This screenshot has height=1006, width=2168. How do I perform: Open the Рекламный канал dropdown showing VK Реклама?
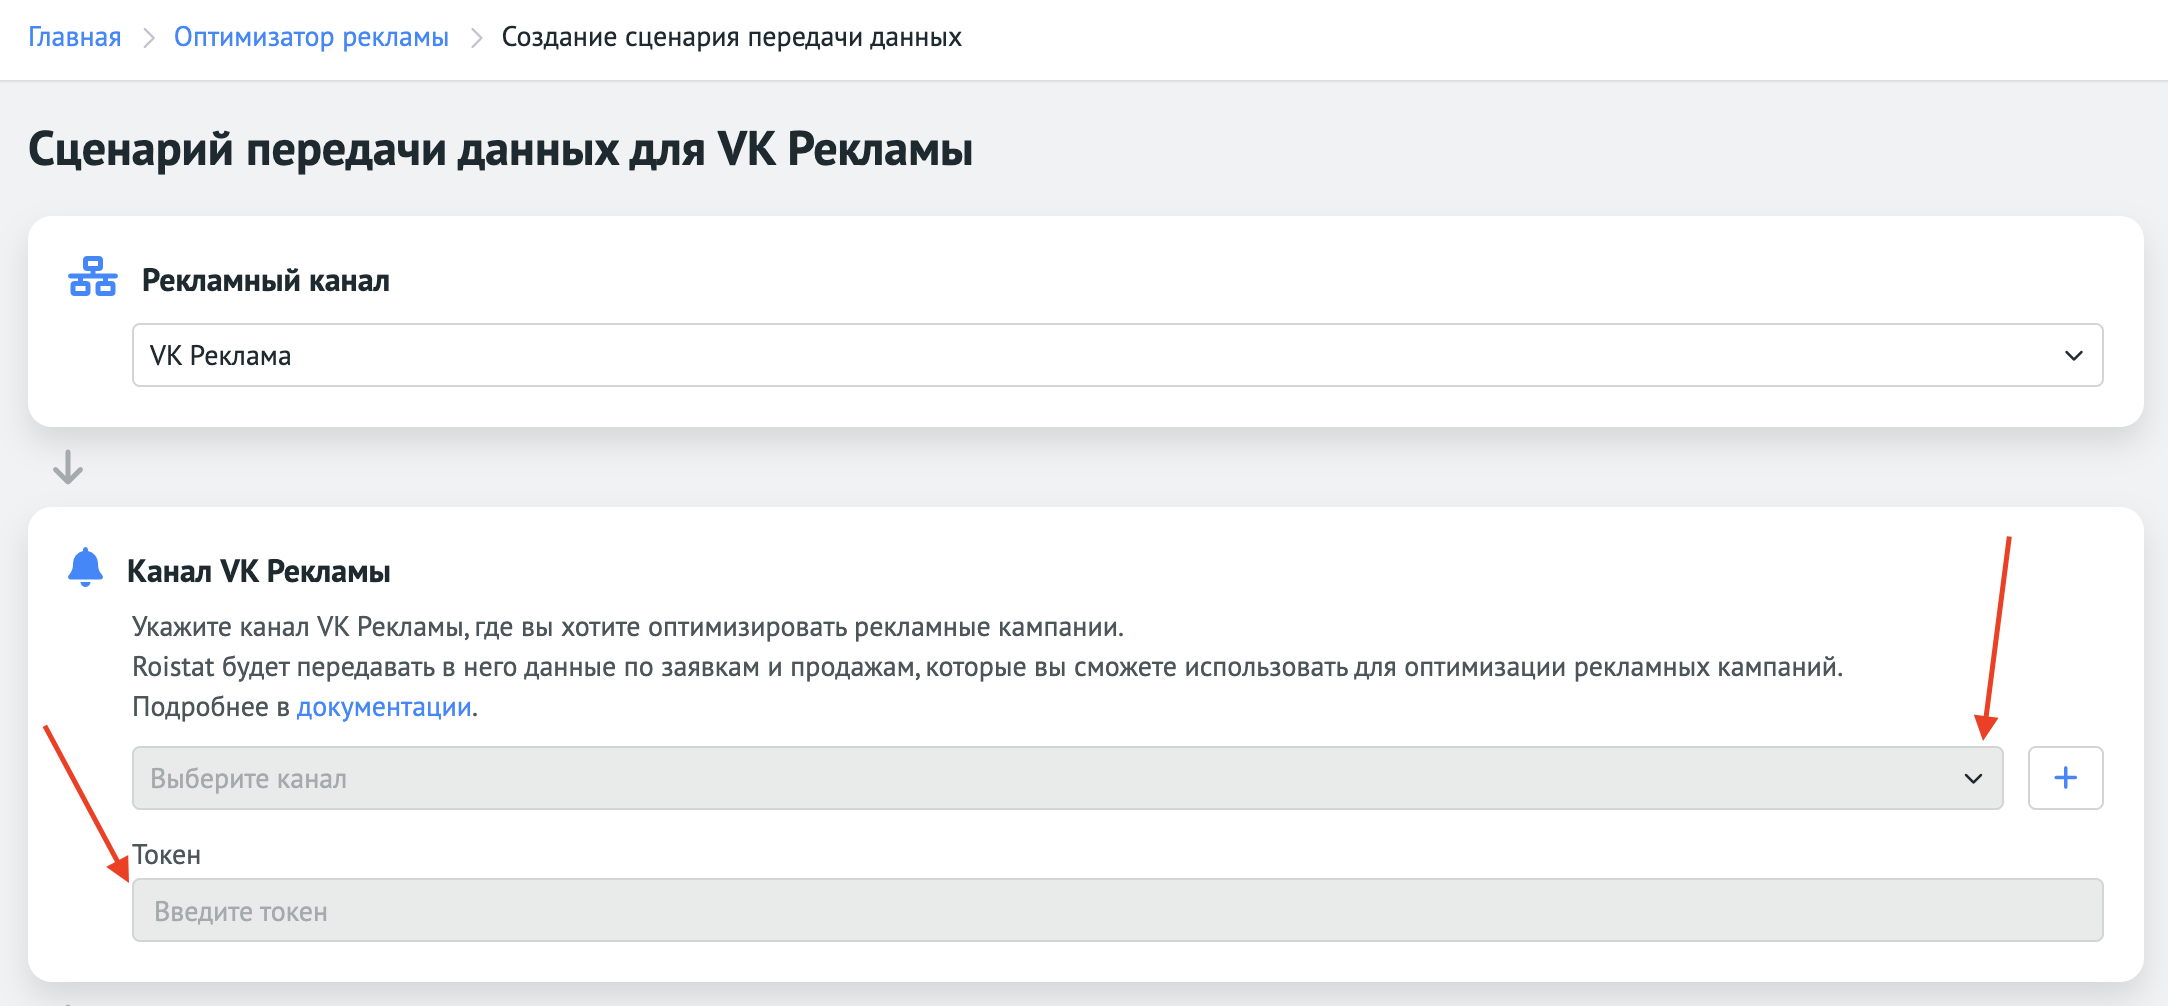click(1117, 355)
